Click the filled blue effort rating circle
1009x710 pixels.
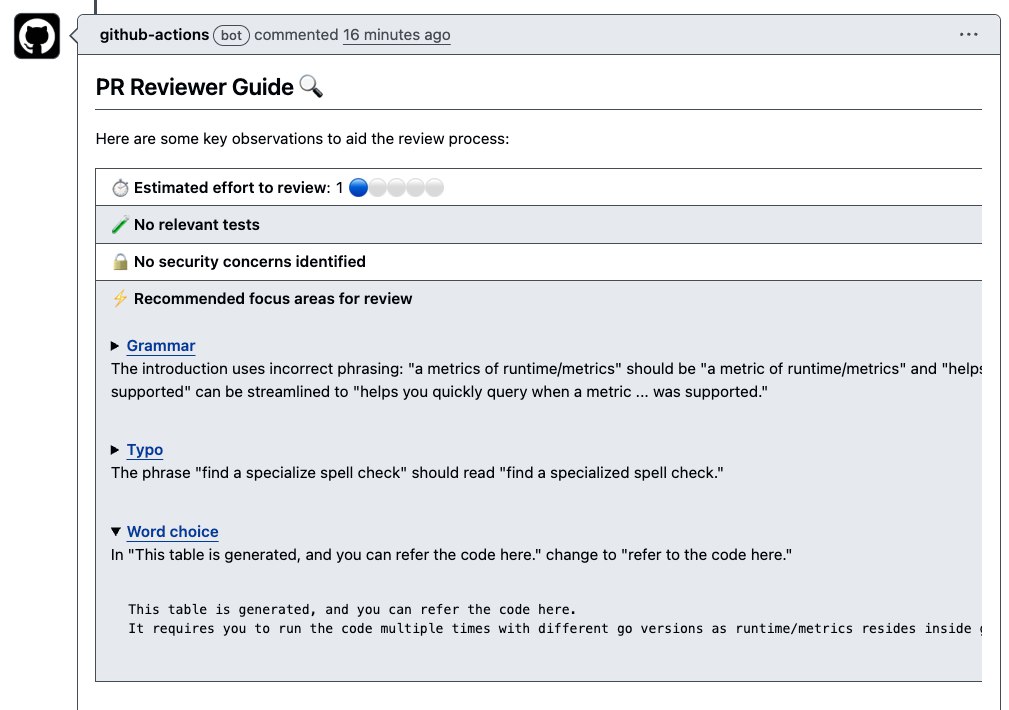click(x=359, y=187)
